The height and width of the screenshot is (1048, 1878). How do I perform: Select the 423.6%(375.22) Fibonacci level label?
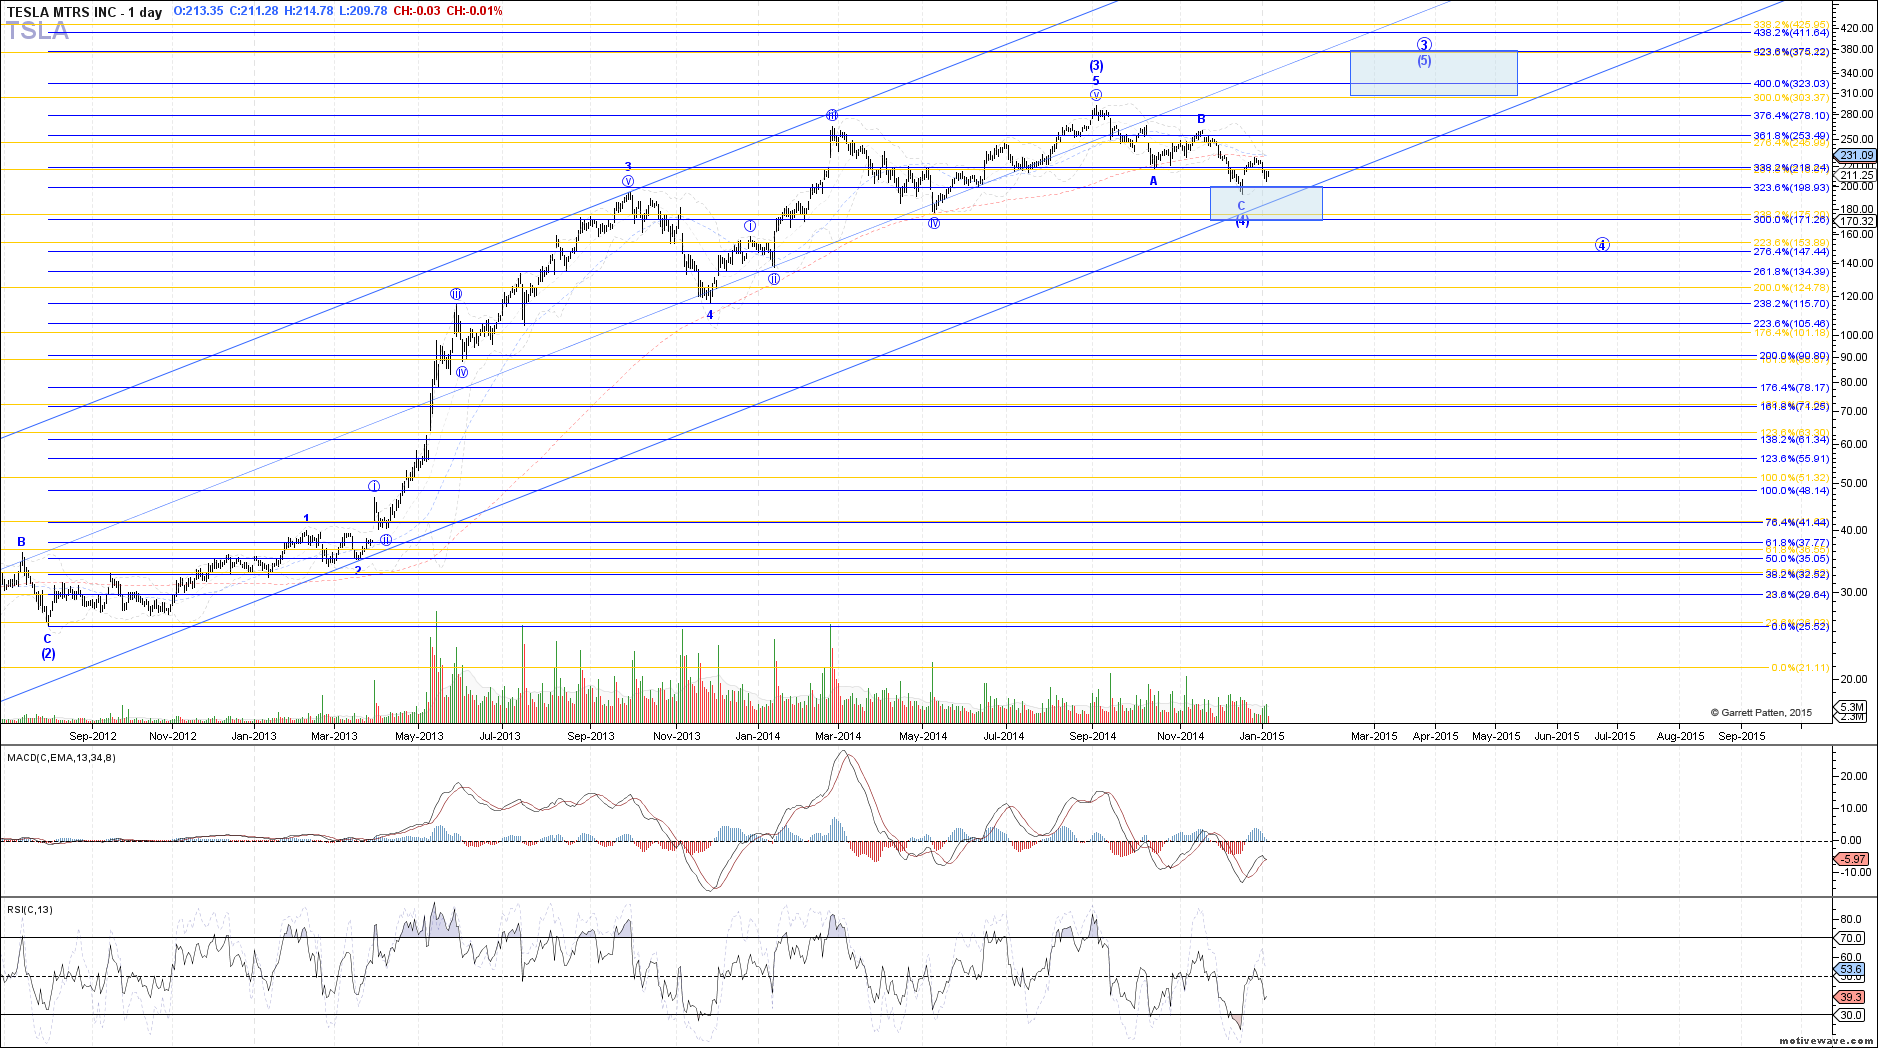1791,52
